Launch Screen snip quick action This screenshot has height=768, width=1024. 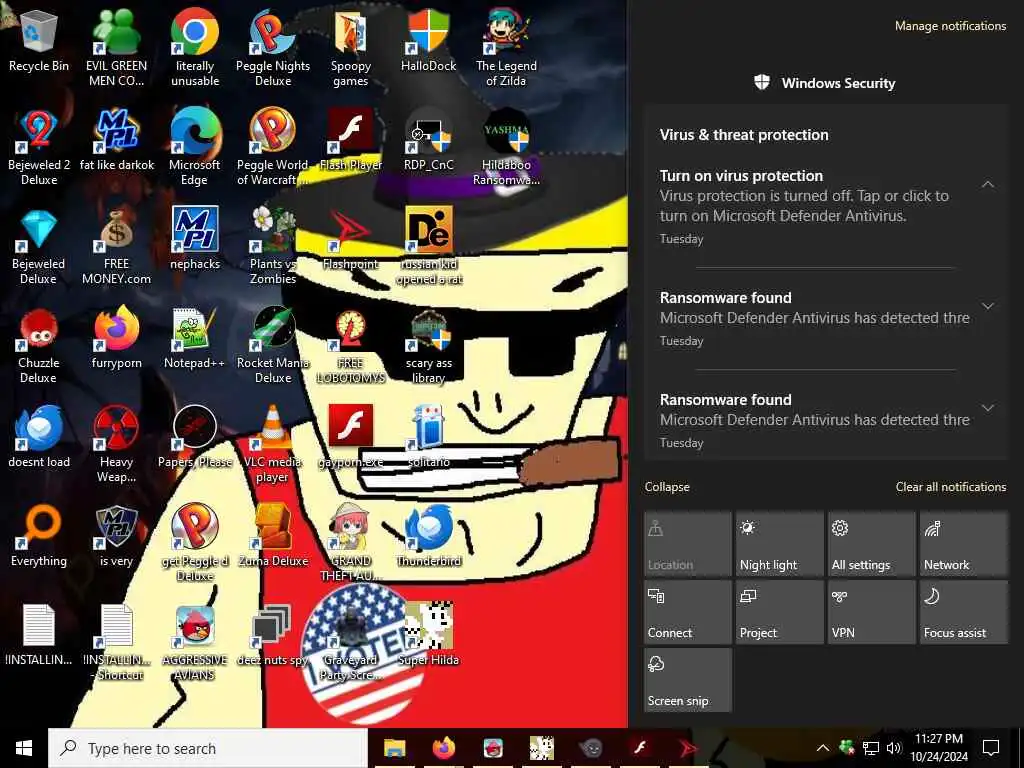tap(688, 680)
